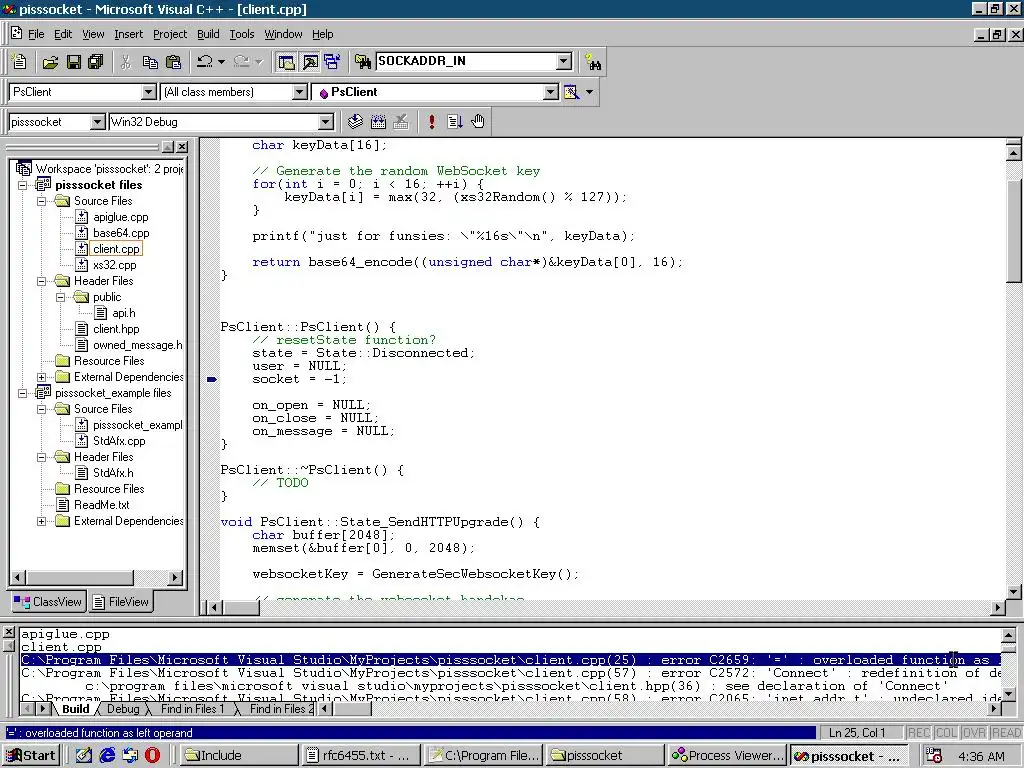Open the Project menu
Viewport: 1024px width, 768px height.
tap(170, 34)
